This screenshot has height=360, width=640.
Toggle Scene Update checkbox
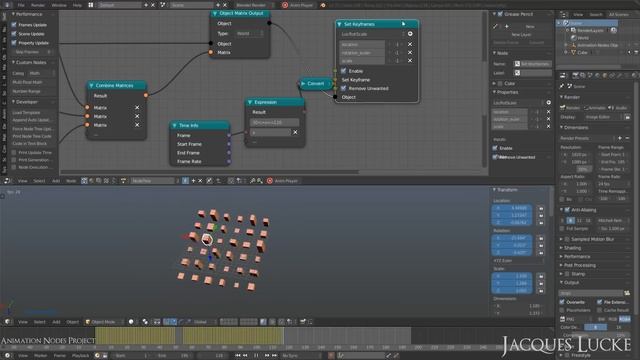(14, 34)
